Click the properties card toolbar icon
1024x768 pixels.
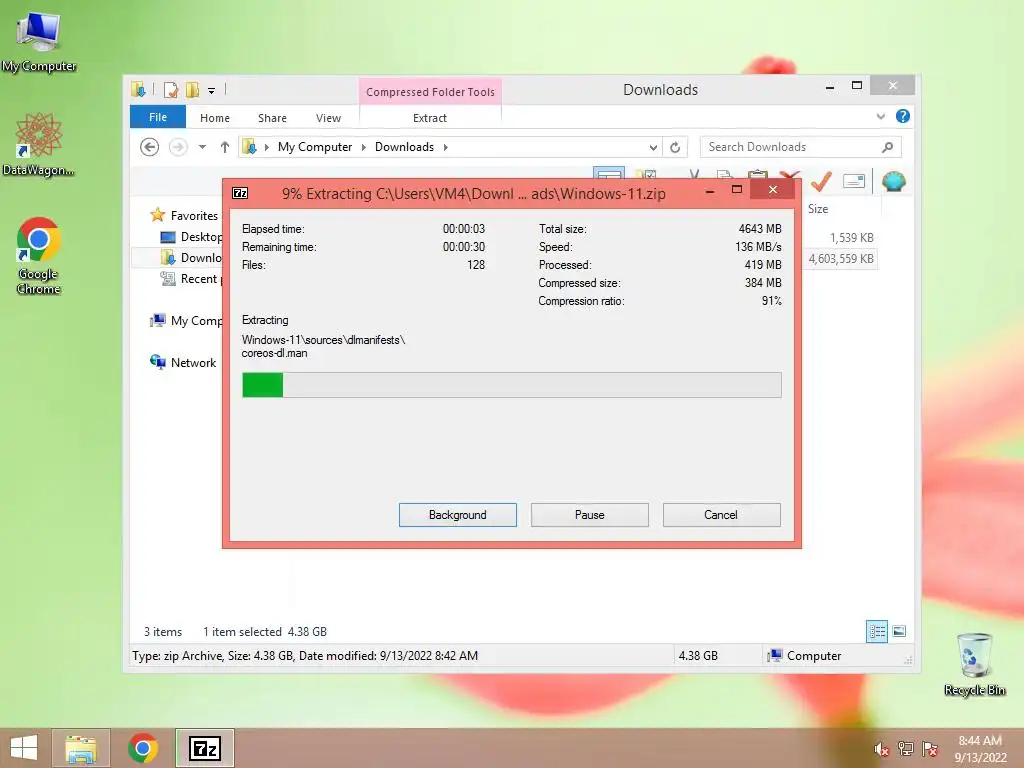coord(854,181)
